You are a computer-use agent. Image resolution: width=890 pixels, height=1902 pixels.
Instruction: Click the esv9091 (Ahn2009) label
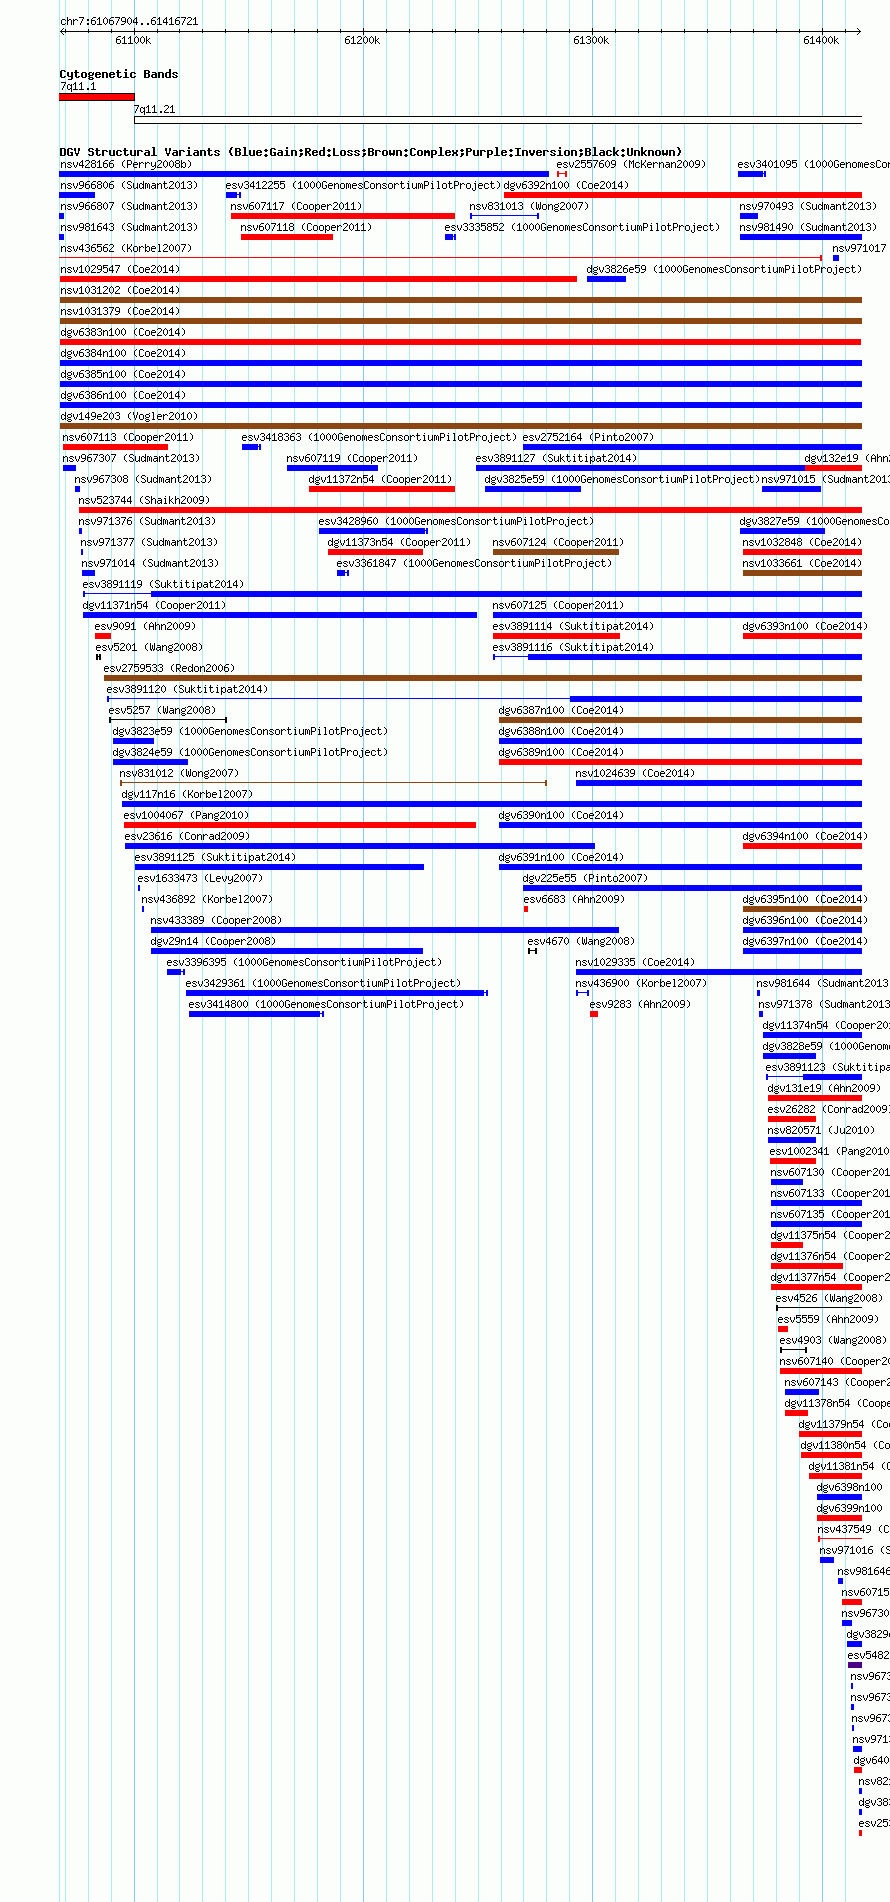pyautogui.click(x=145, y=626)
